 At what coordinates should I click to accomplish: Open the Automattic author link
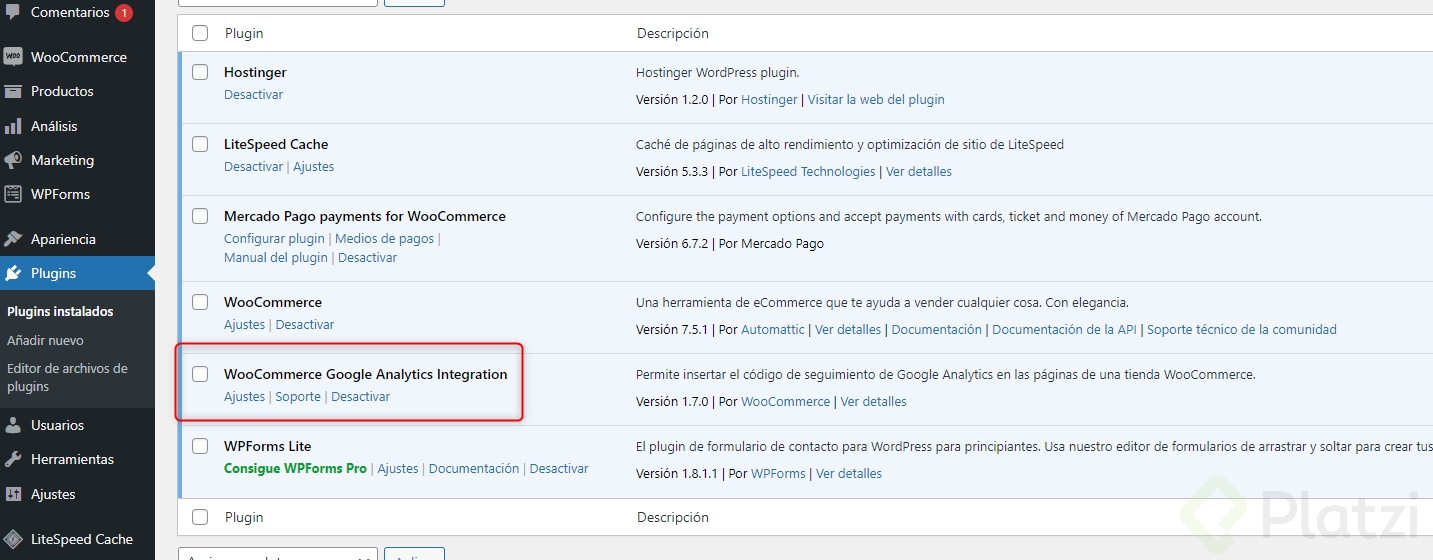point(773,330)
